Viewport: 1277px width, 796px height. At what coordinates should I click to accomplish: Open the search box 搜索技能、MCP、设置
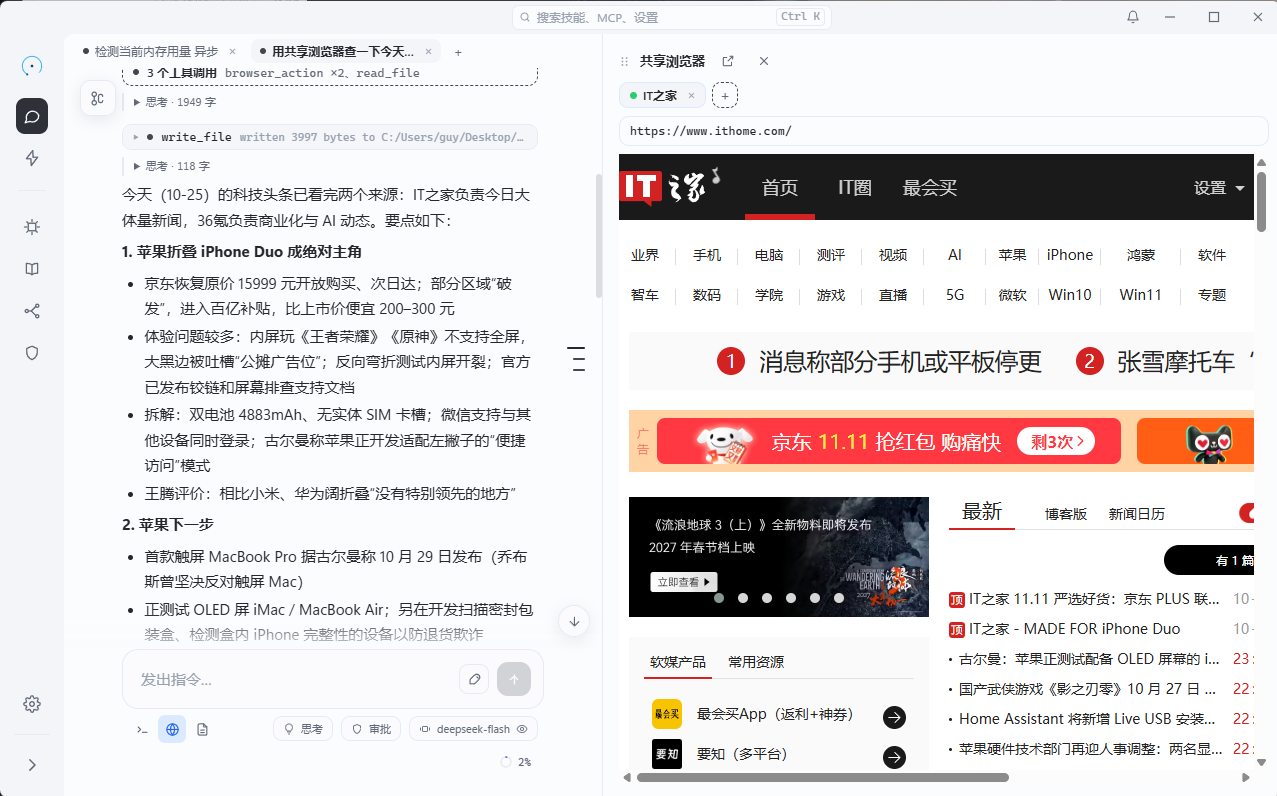[x=672, y=17]
